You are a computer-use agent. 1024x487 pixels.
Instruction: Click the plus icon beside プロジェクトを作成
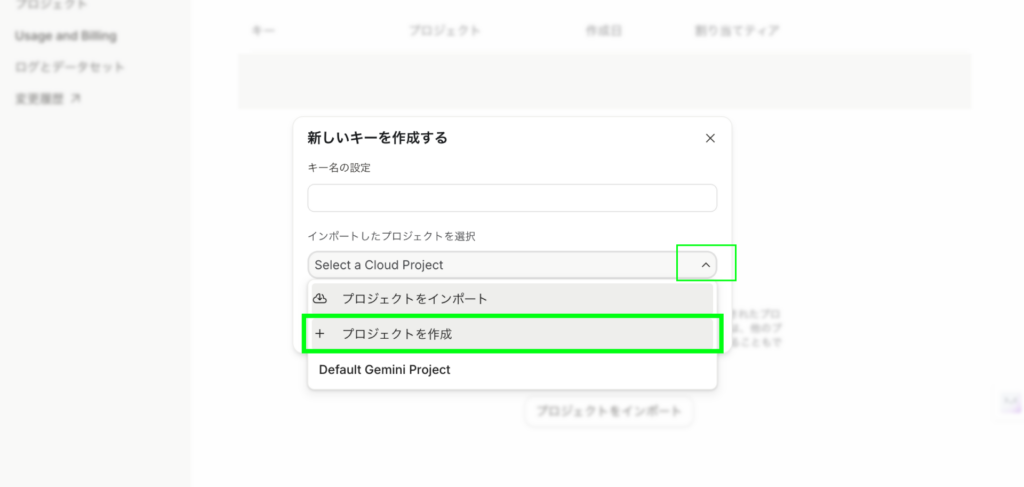[x=320, y=334]
